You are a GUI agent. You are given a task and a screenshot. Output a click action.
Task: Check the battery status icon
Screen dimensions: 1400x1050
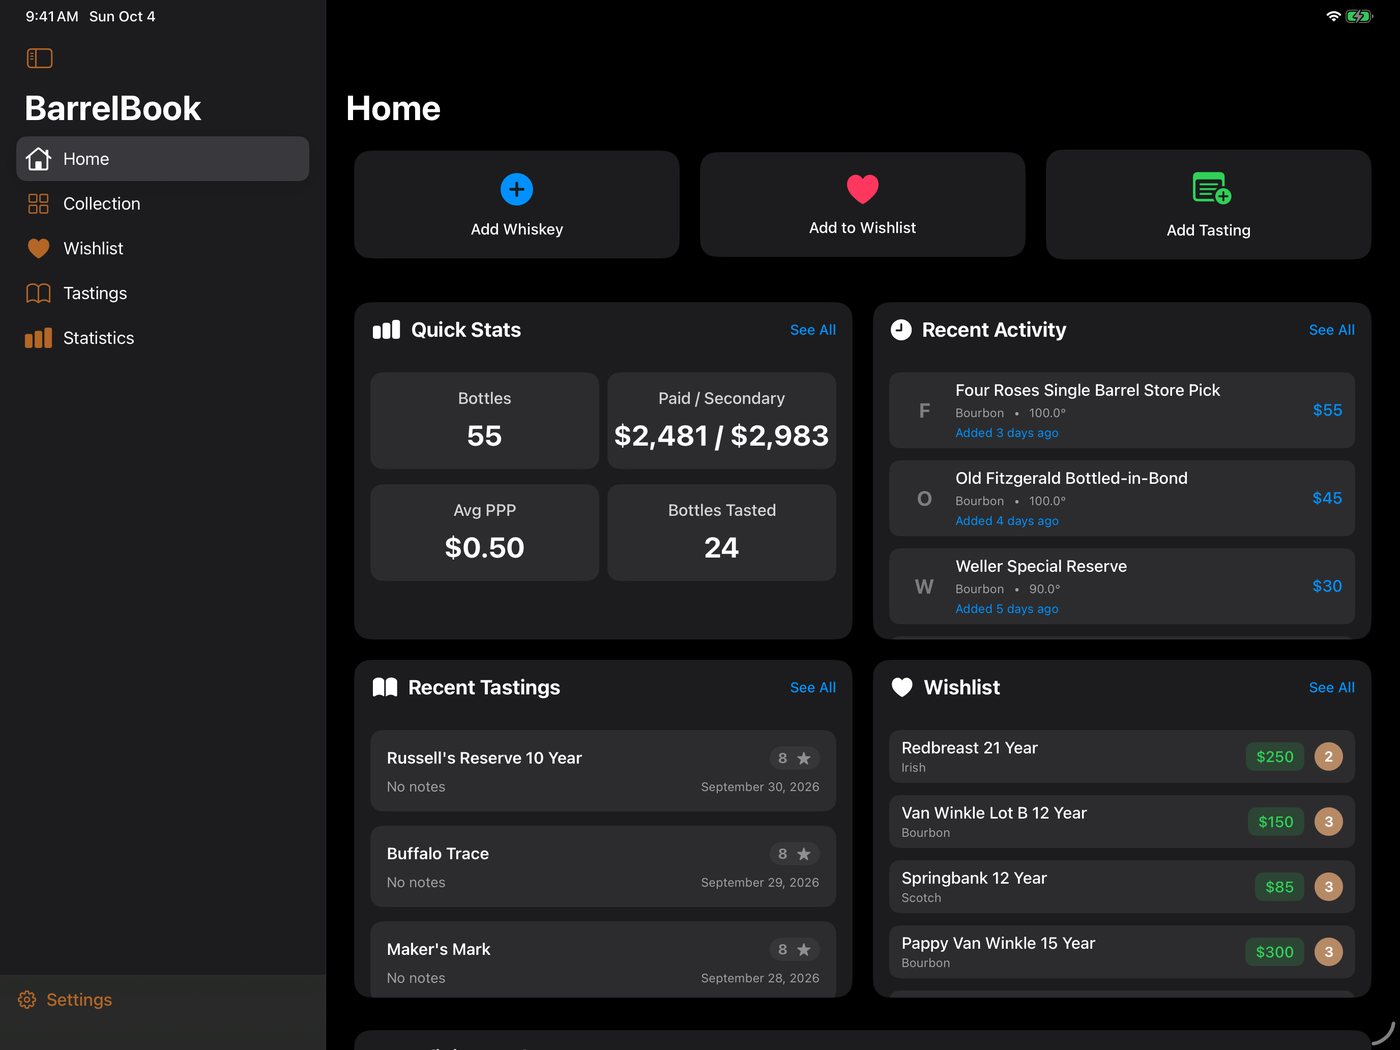click(x=1359, y=16)
